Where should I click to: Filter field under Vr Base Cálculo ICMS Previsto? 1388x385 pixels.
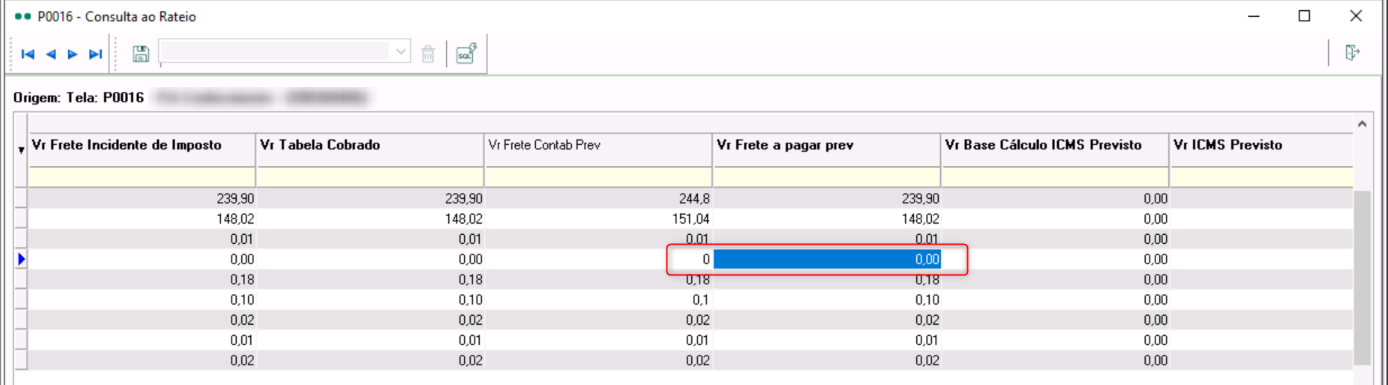[x=1054, y=177]
